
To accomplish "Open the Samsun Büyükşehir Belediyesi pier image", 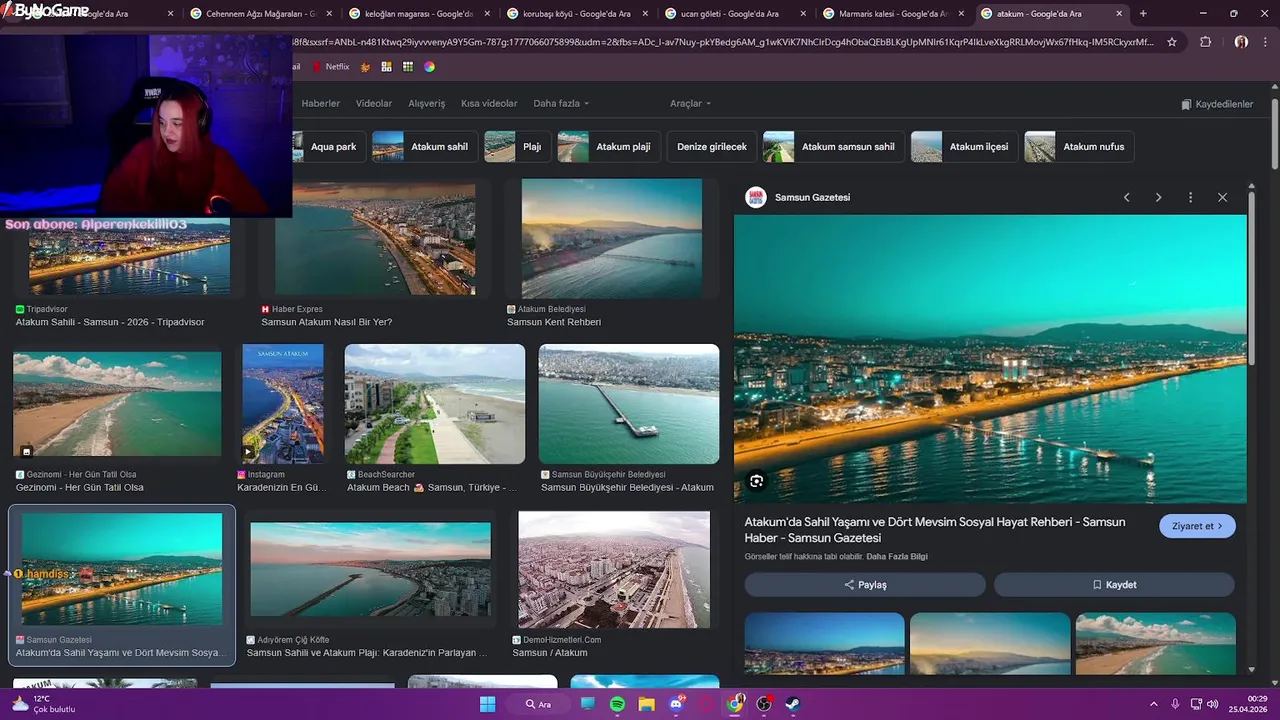I will pos(629,404).
